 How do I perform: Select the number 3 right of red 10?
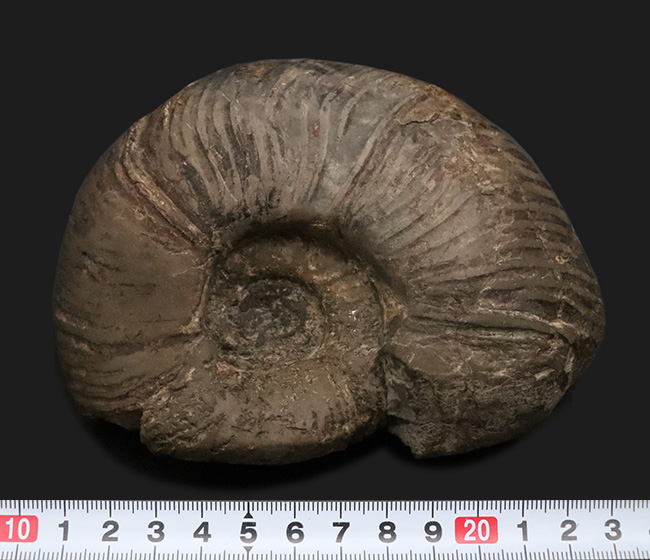click(x=156, y=530)
